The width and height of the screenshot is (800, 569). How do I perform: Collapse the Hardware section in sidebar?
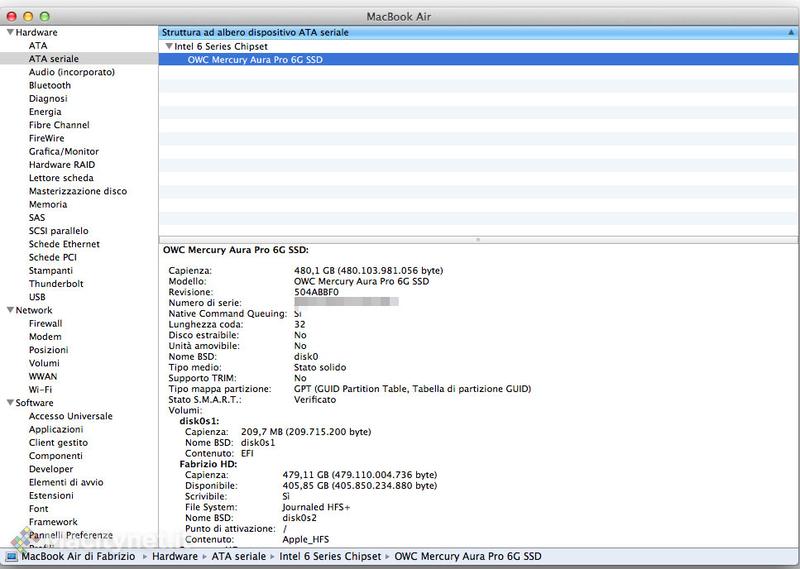[9, 33]
